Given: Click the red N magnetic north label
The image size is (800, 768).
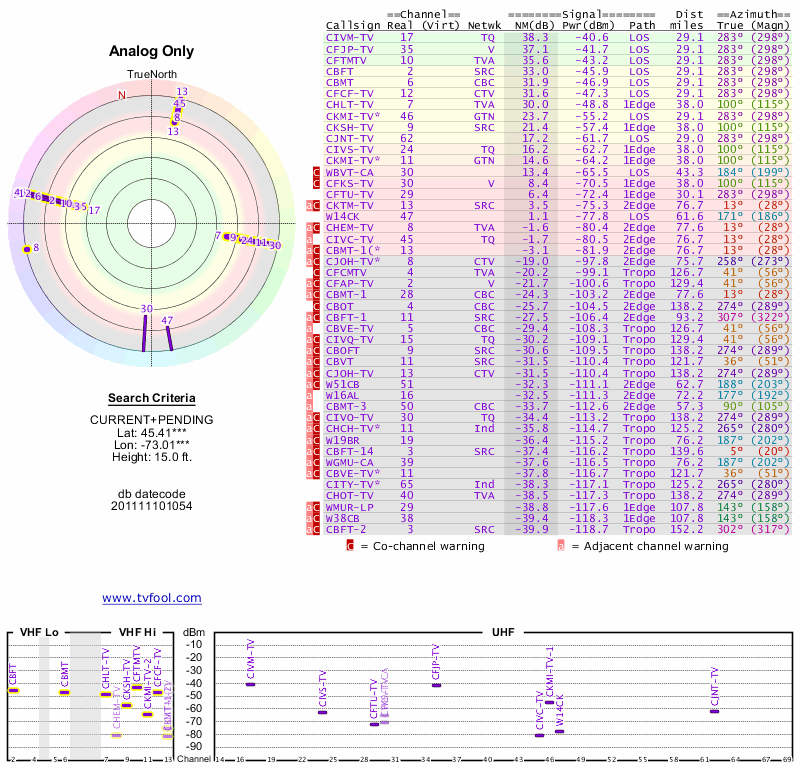Looking at the screenshot, I should point(122,96).
